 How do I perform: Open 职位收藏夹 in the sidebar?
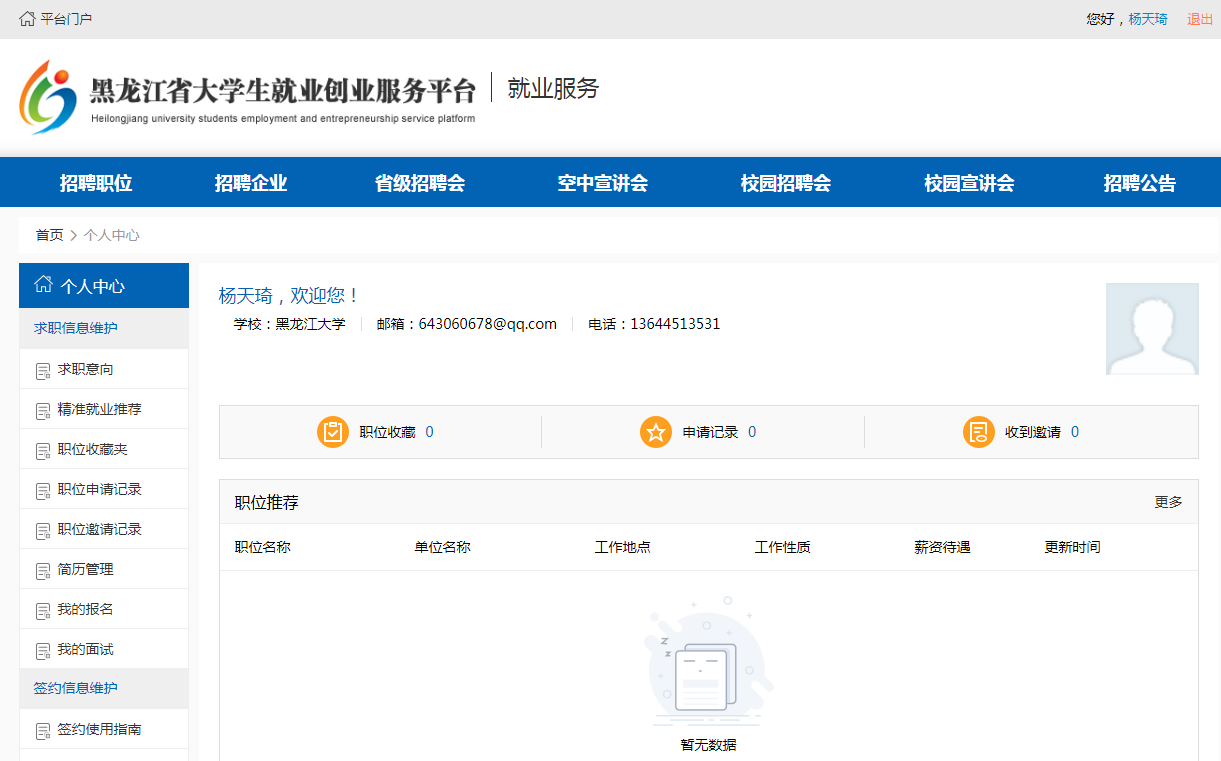click(x=92, y=448)
